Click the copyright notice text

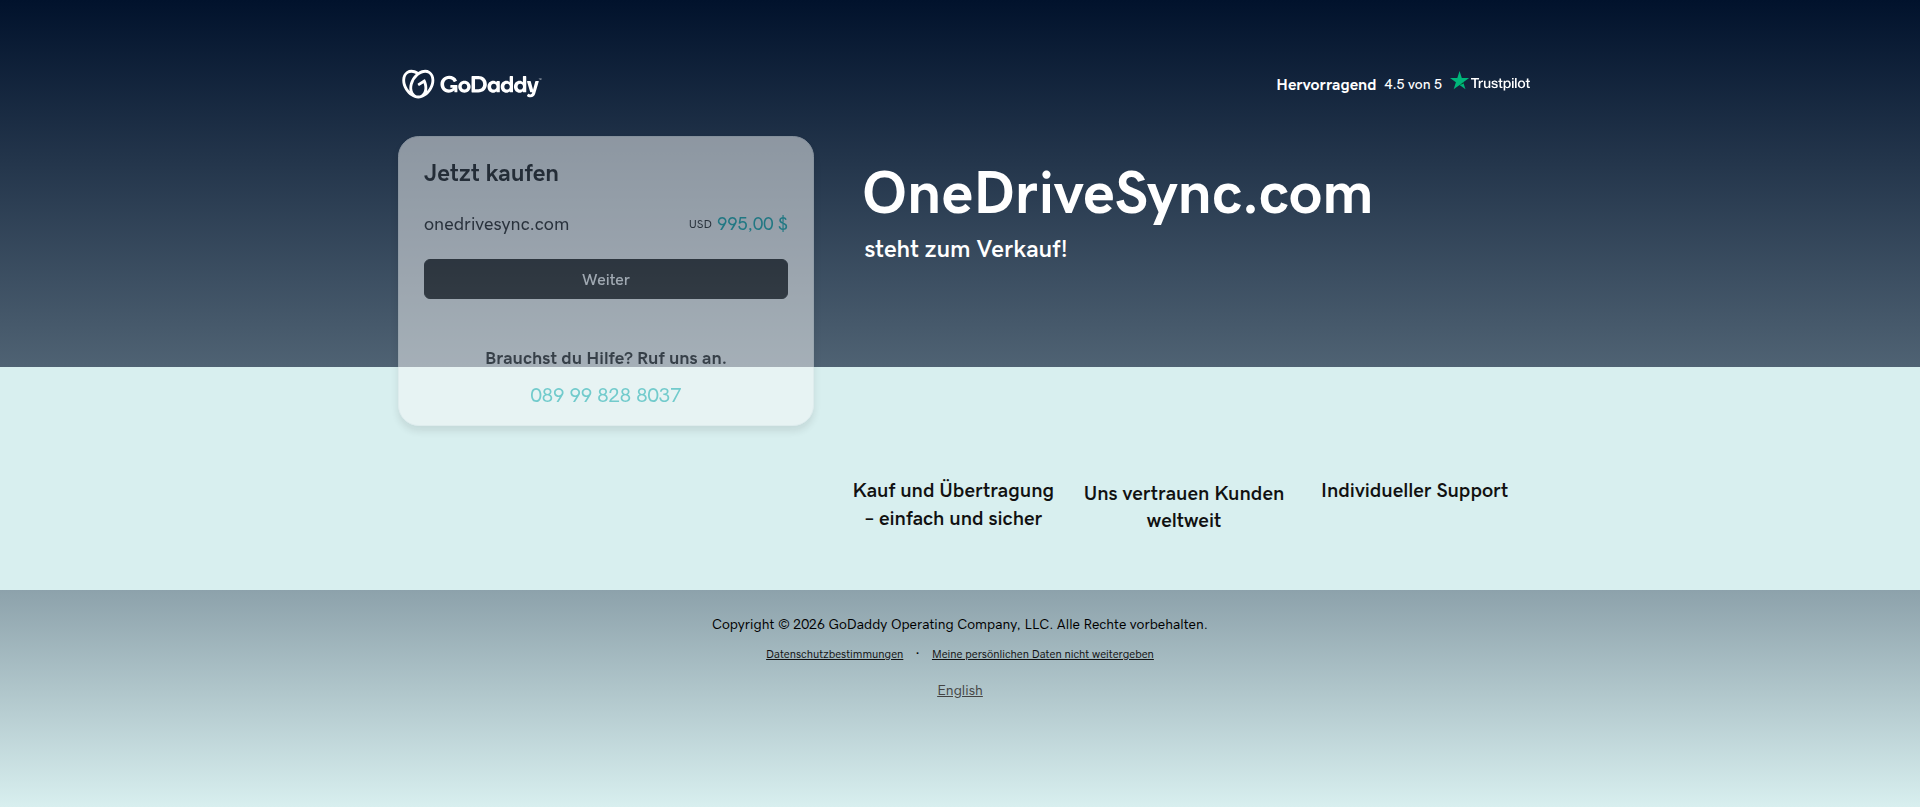[960, 624]
